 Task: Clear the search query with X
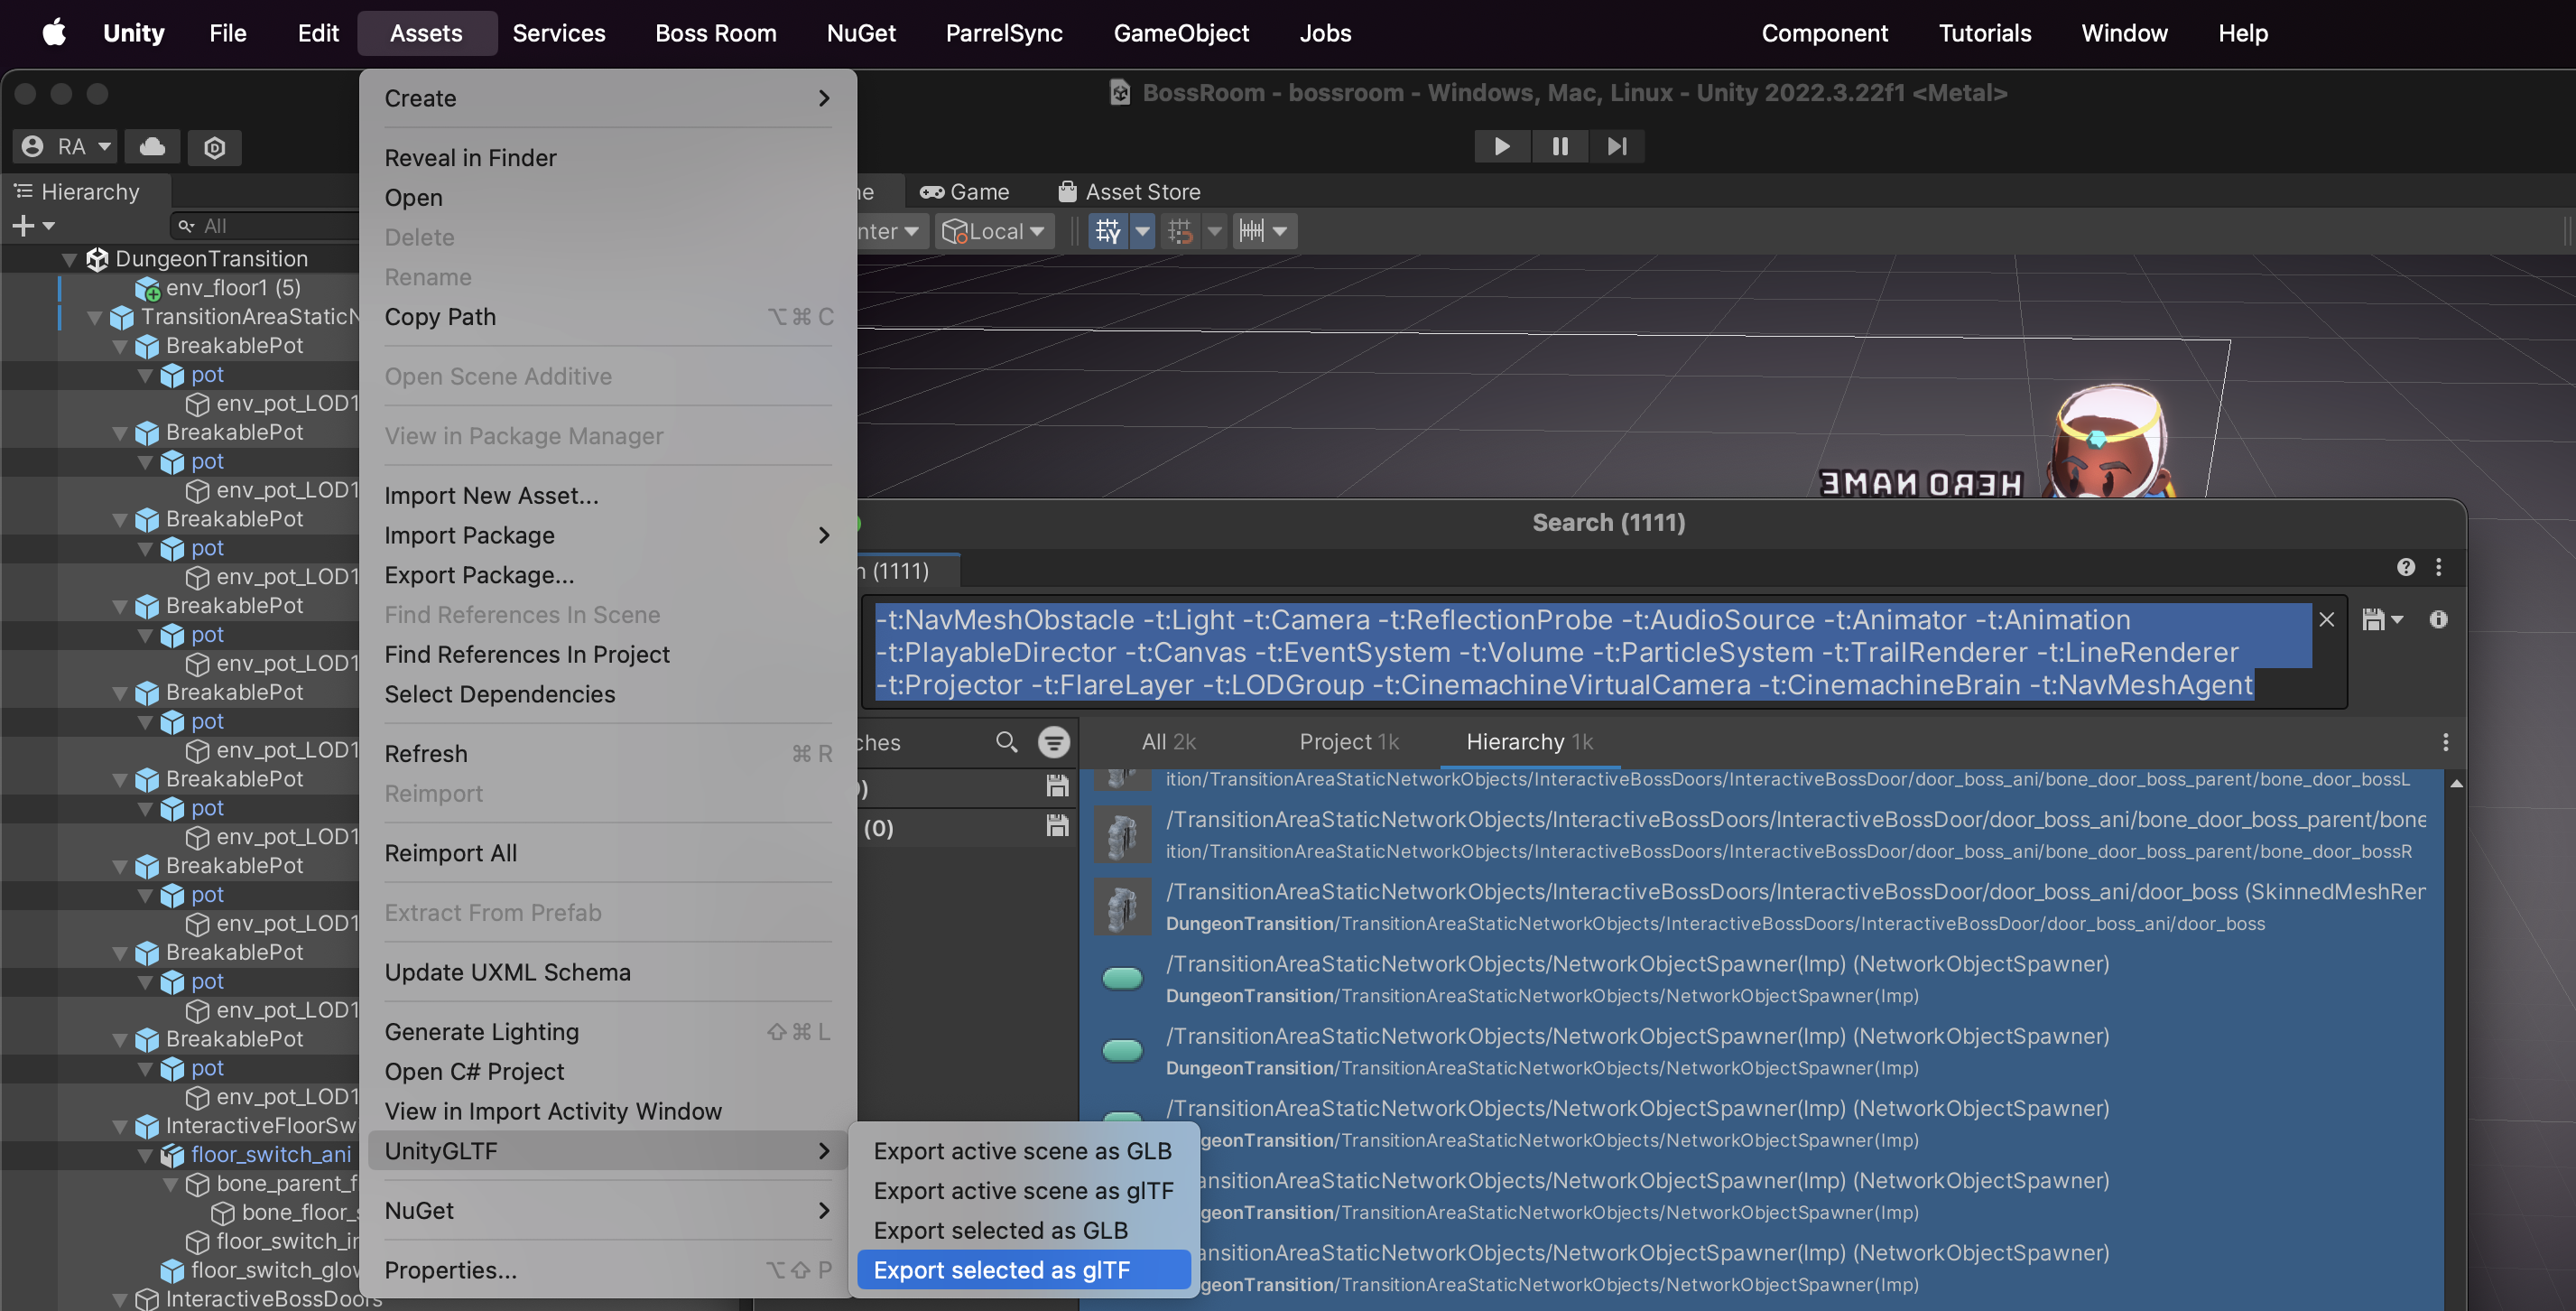(x=2326, y=620)
